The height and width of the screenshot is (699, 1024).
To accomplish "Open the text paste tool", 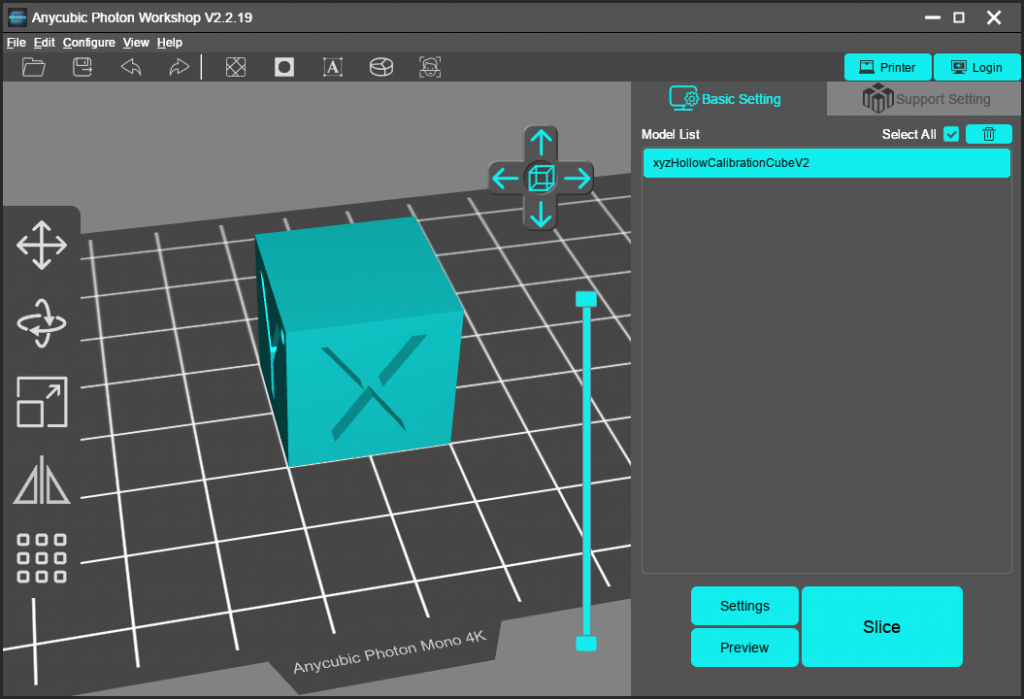I will [332, 67].
